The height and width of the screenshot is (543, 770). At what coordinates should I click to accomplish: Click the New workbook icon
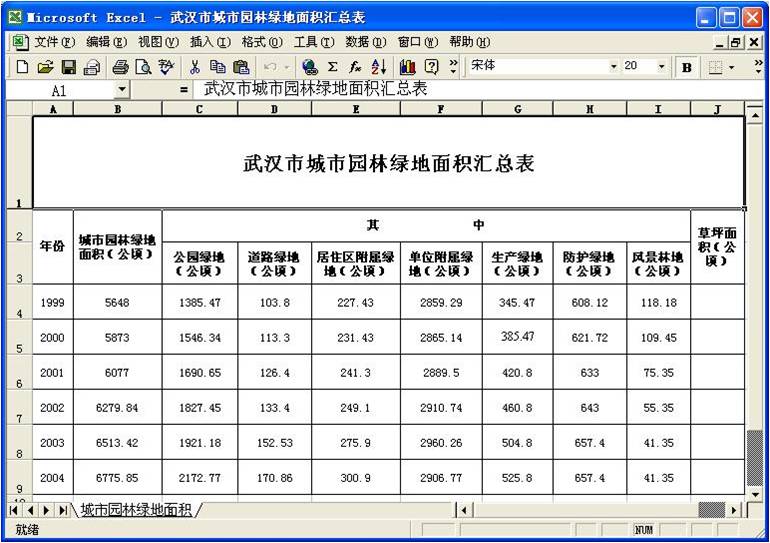click(x=22, y=67)
